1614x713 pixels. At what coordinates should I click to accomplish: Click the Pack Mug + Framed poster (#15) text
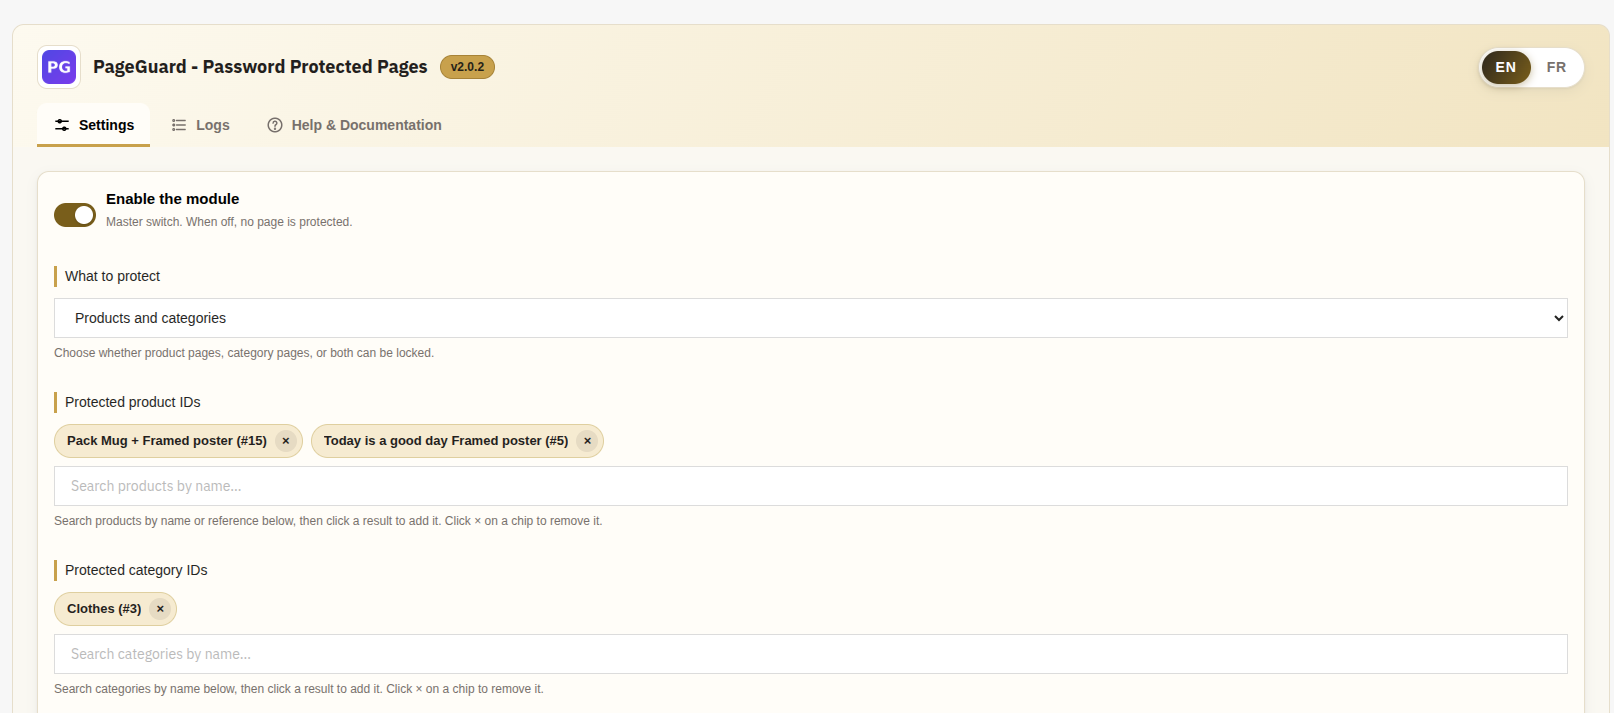(167, 441)
